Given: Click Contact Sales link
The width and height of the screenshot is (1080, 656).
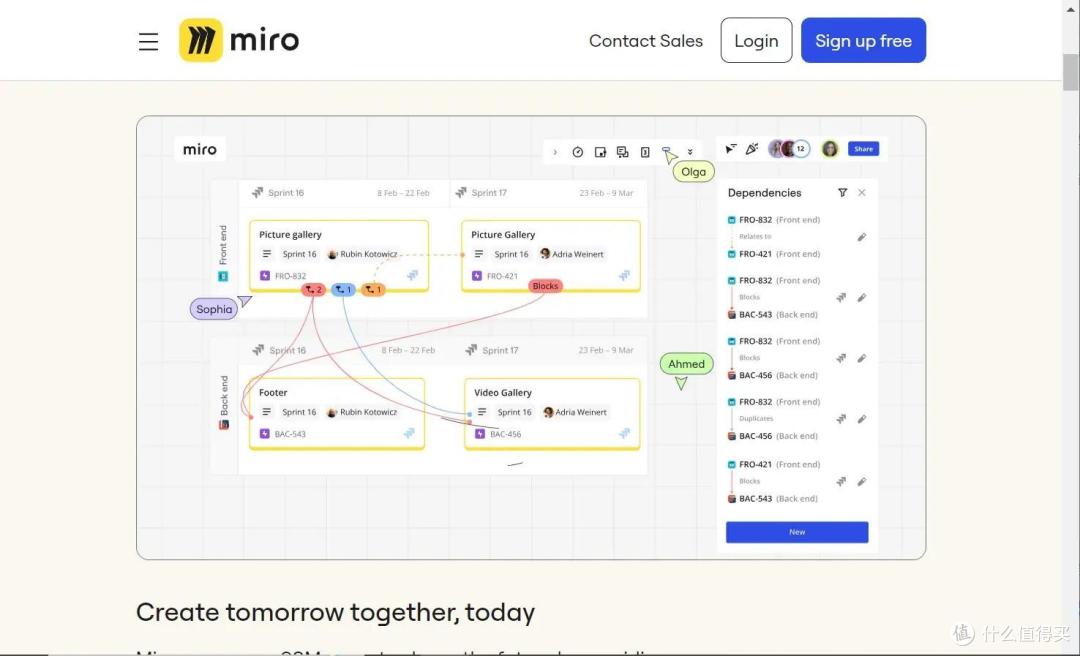Looking at the screenshot, I should click(x=645, y=41).
